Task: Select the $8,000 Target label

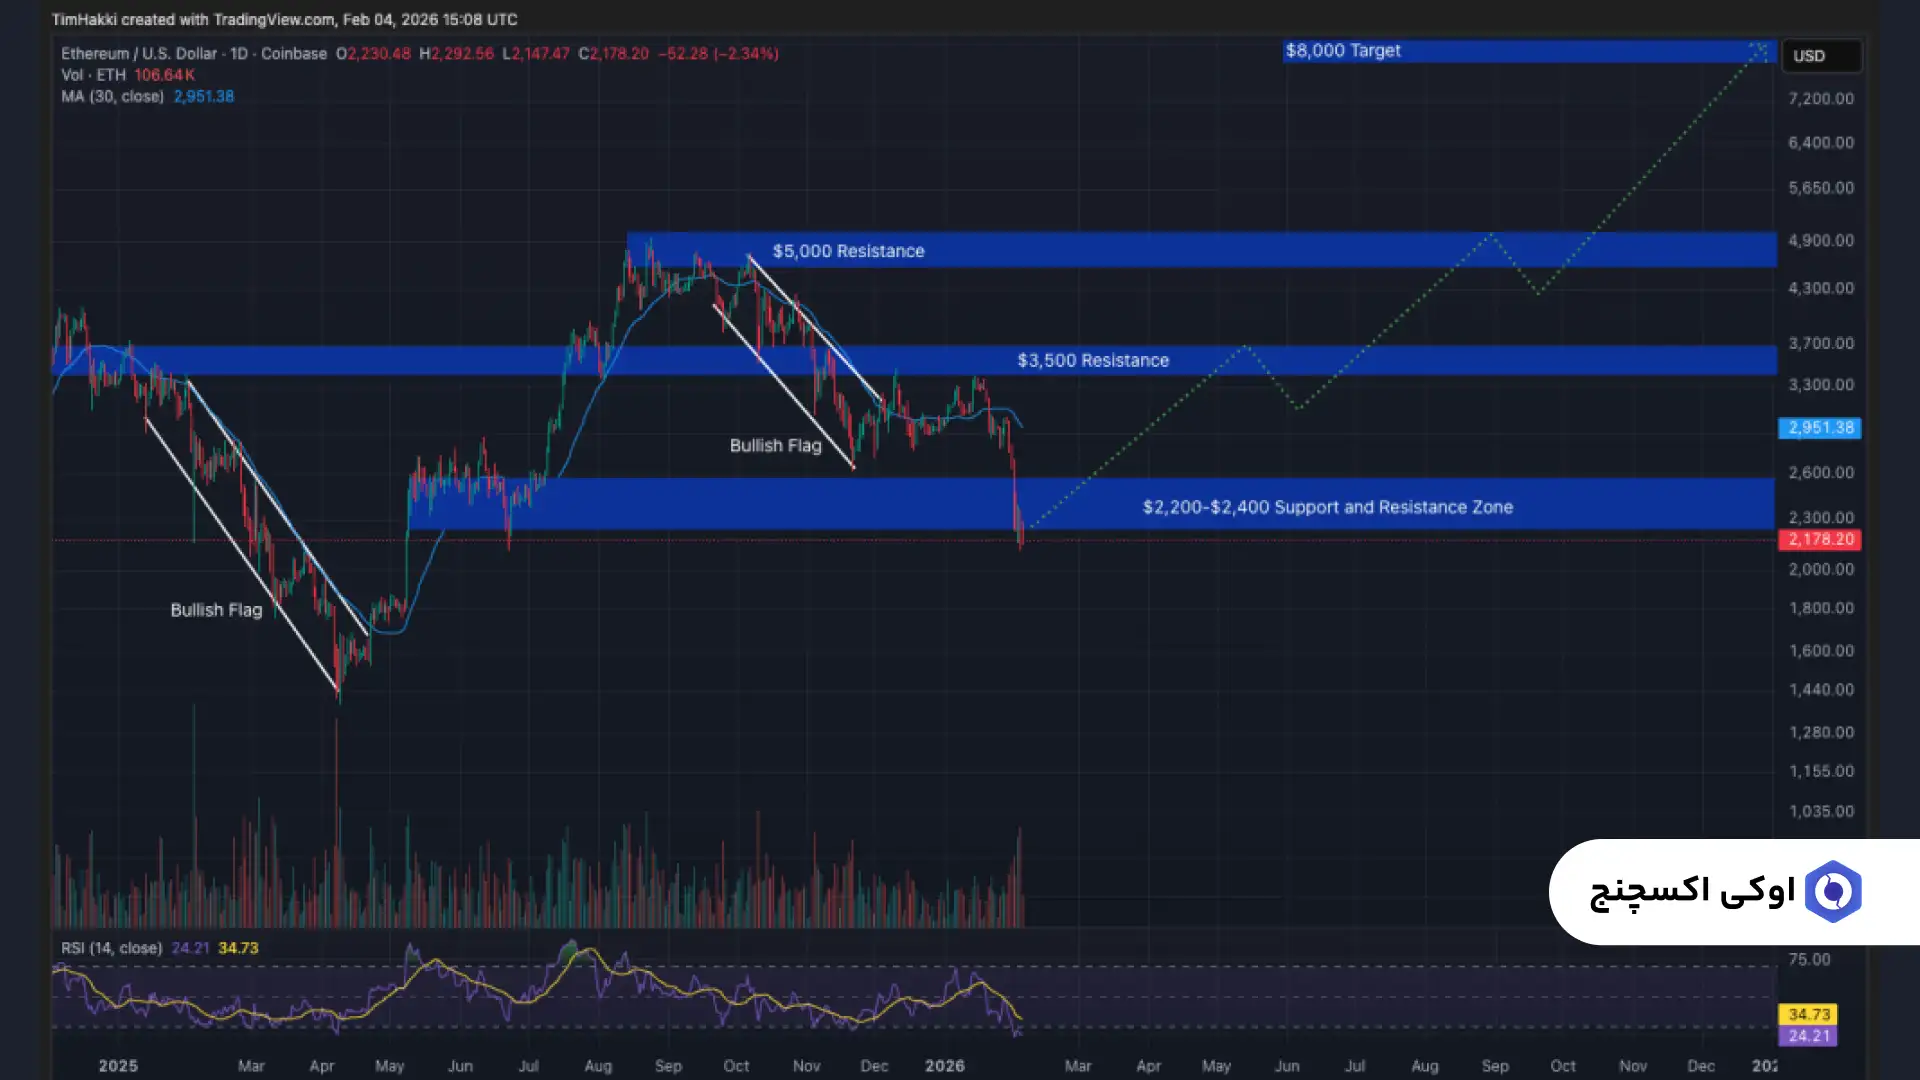Action: click(x=1342, y=51)
